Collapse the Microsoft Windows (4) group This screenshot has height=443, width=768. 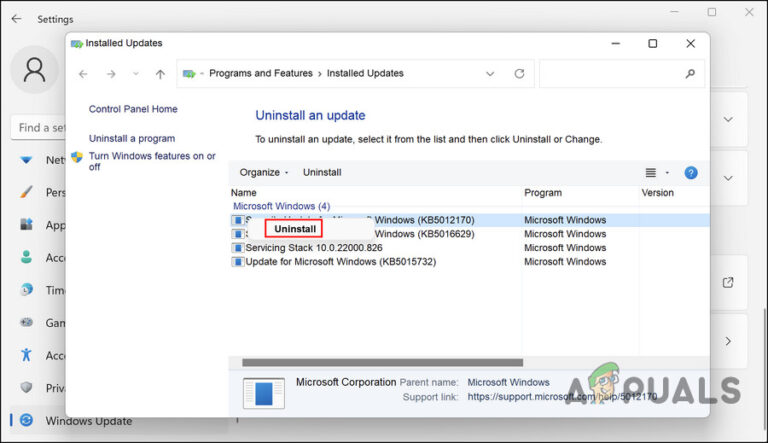coord(281,206)
